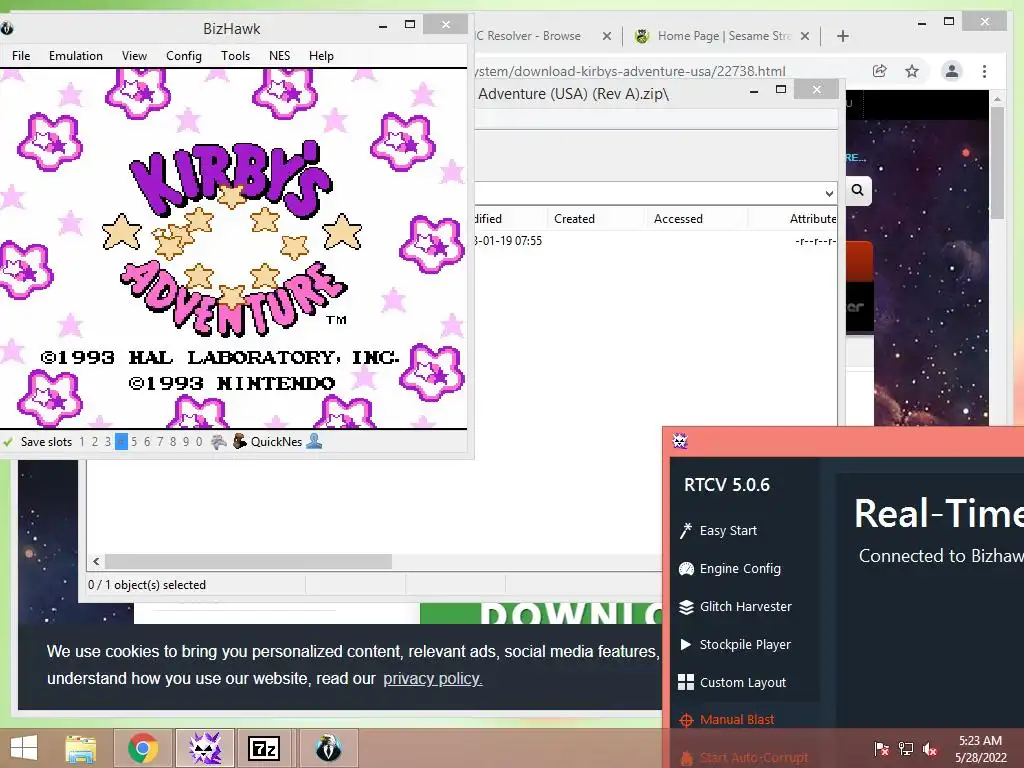Image resolution: width=1024 pixels, height=768 pixels.
Task: Select save slot 1 in BizHawk
Action: [82, 441]
